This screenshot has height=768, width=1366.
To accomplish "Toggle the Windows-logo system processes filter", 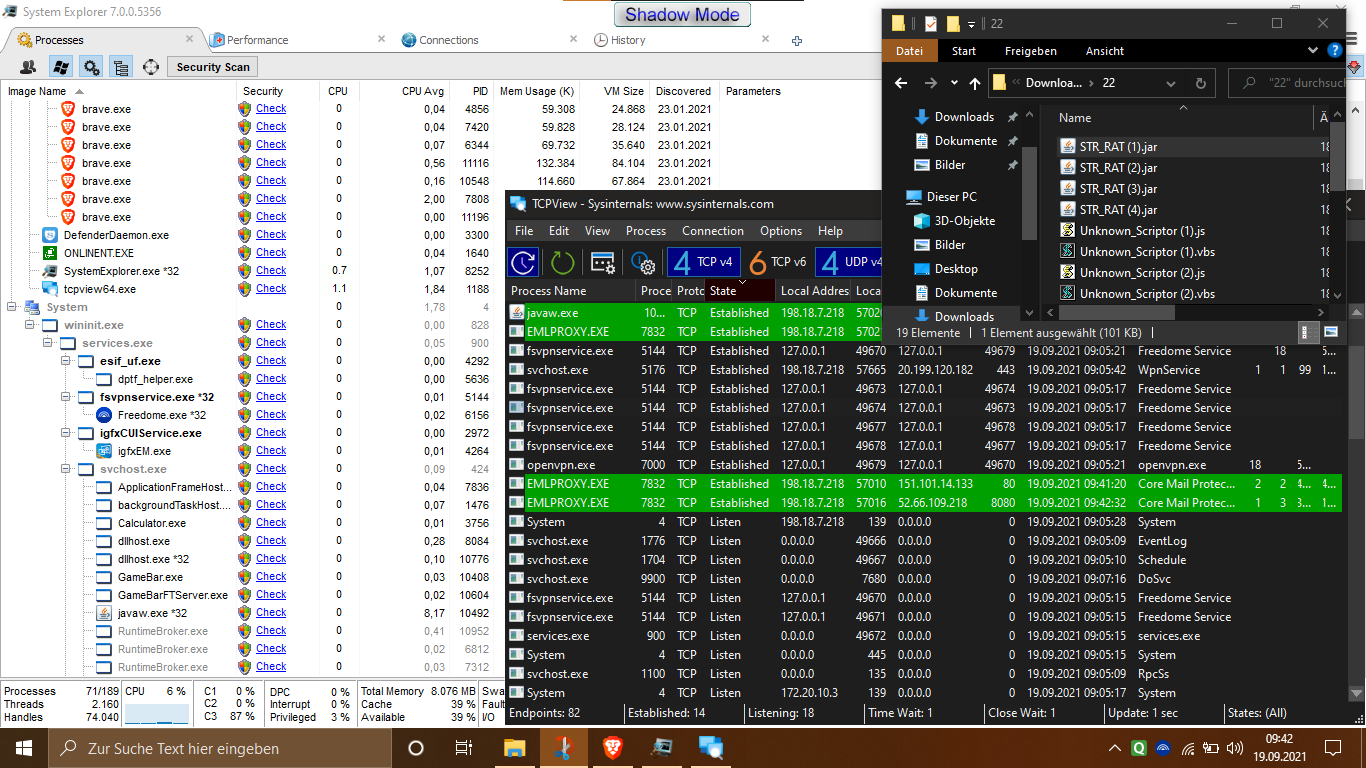I will coord(60,67).
